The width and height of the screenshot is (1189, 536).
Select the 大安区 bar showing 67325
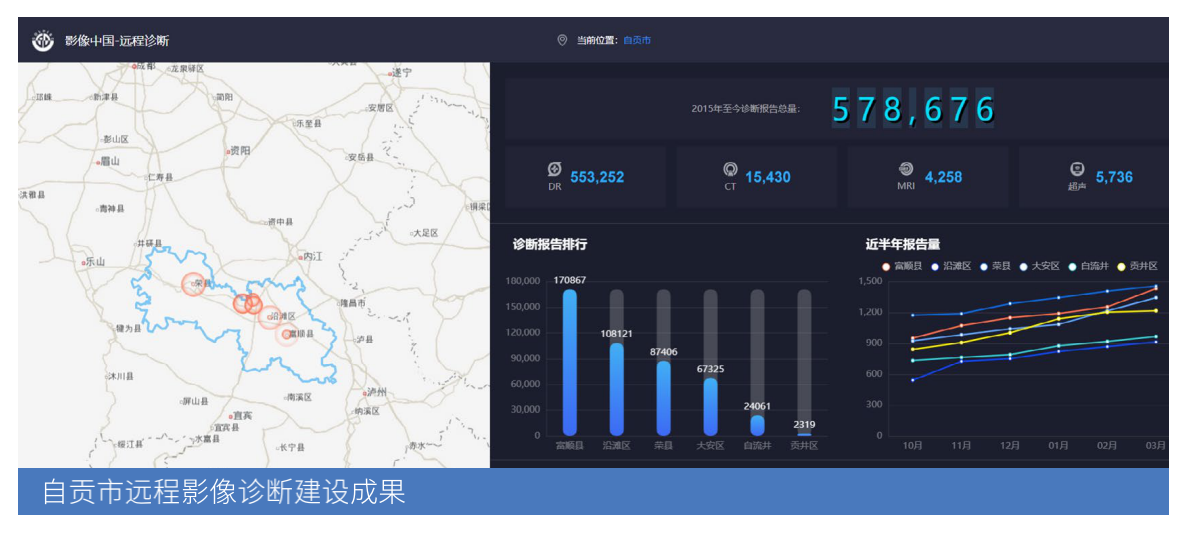[x=710, y=406]
